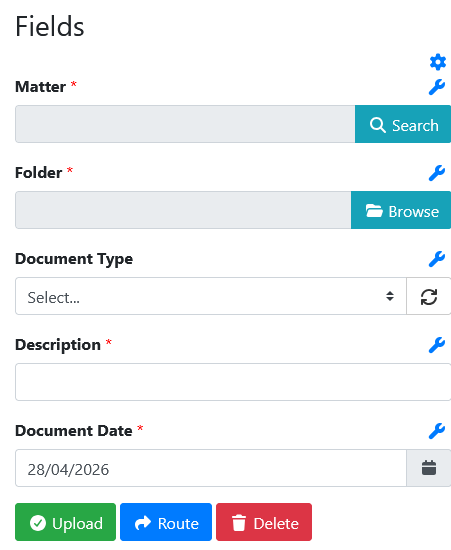Delete the document
The width and height of the screenshot is (451, 550).
click(x=264, y=522)
